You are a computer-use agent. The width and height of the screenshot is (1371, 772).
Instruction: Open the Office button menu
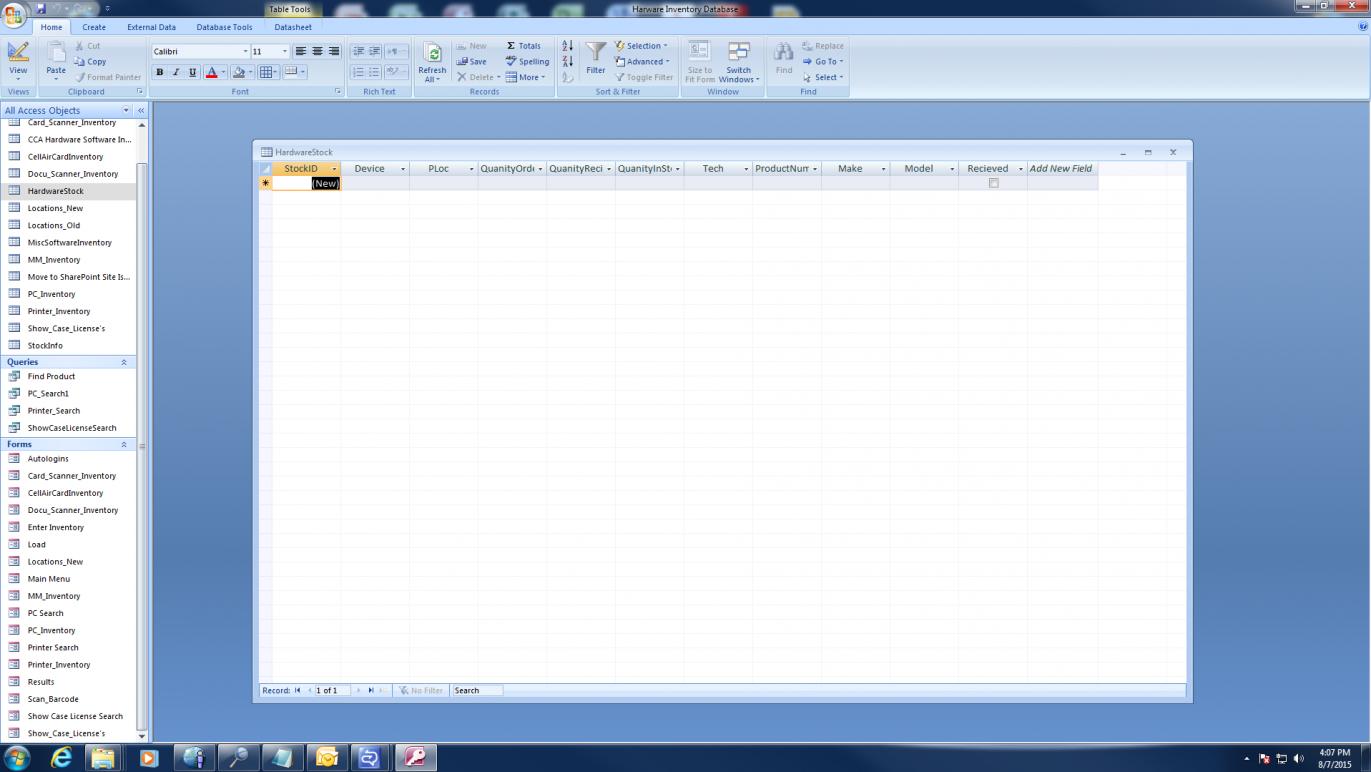tap(15, 15)
